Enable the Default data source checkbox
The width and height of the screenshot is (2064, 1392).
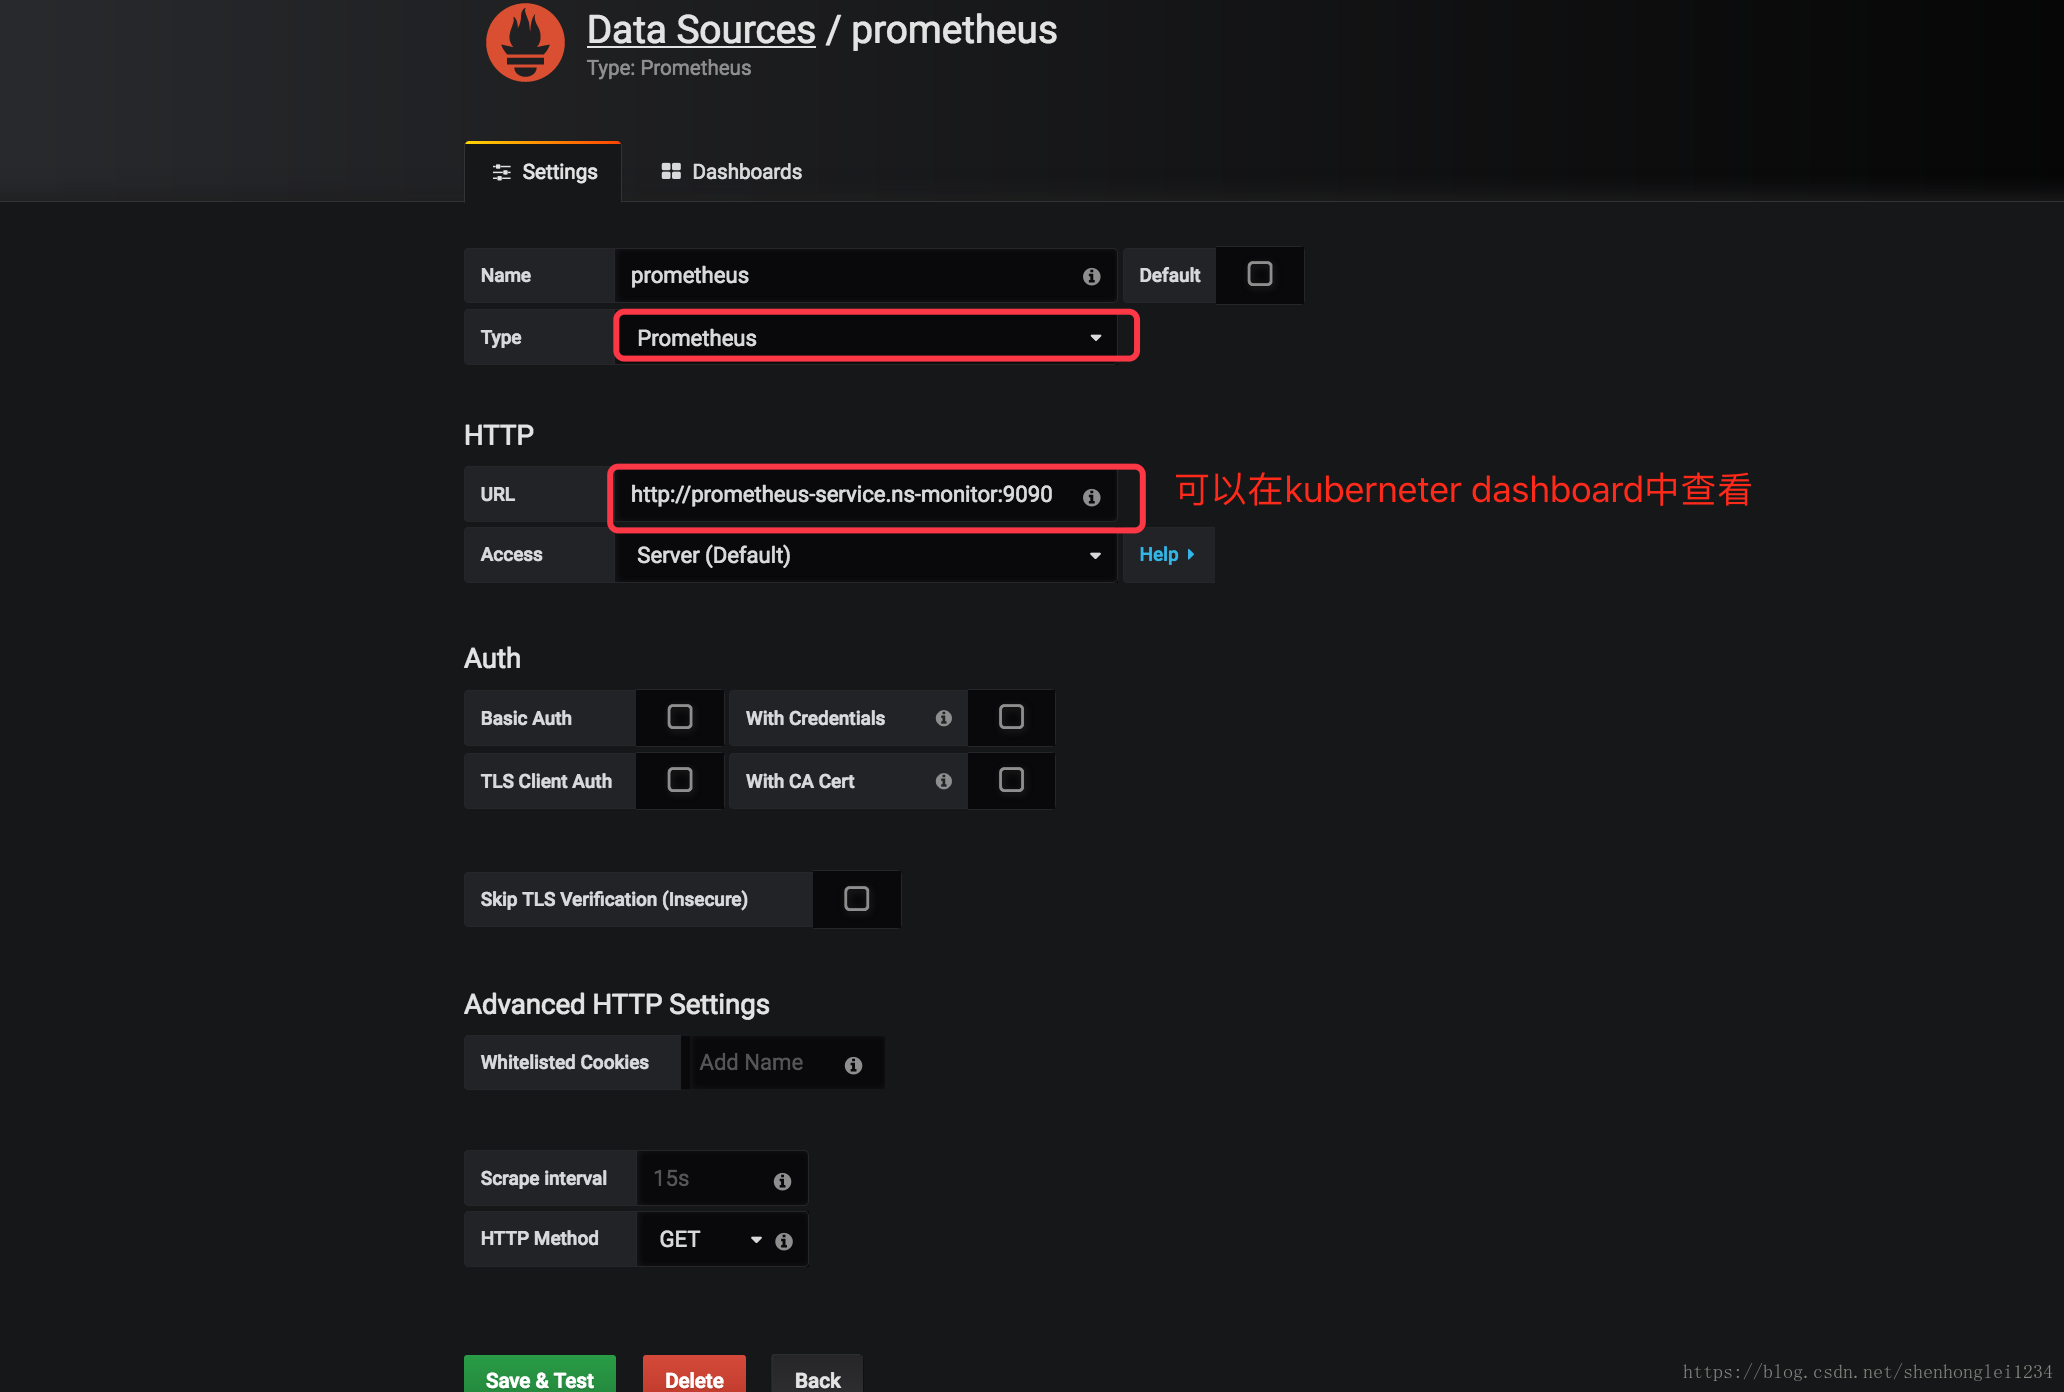tap(1259, 274)
